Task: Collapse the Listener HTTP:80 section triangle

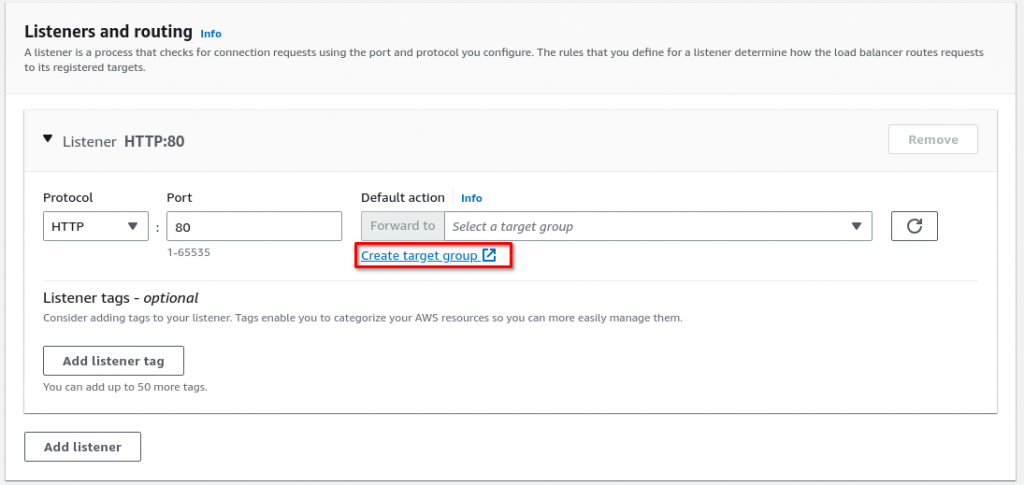Action: pyautogui.click(x=47, y=139)
